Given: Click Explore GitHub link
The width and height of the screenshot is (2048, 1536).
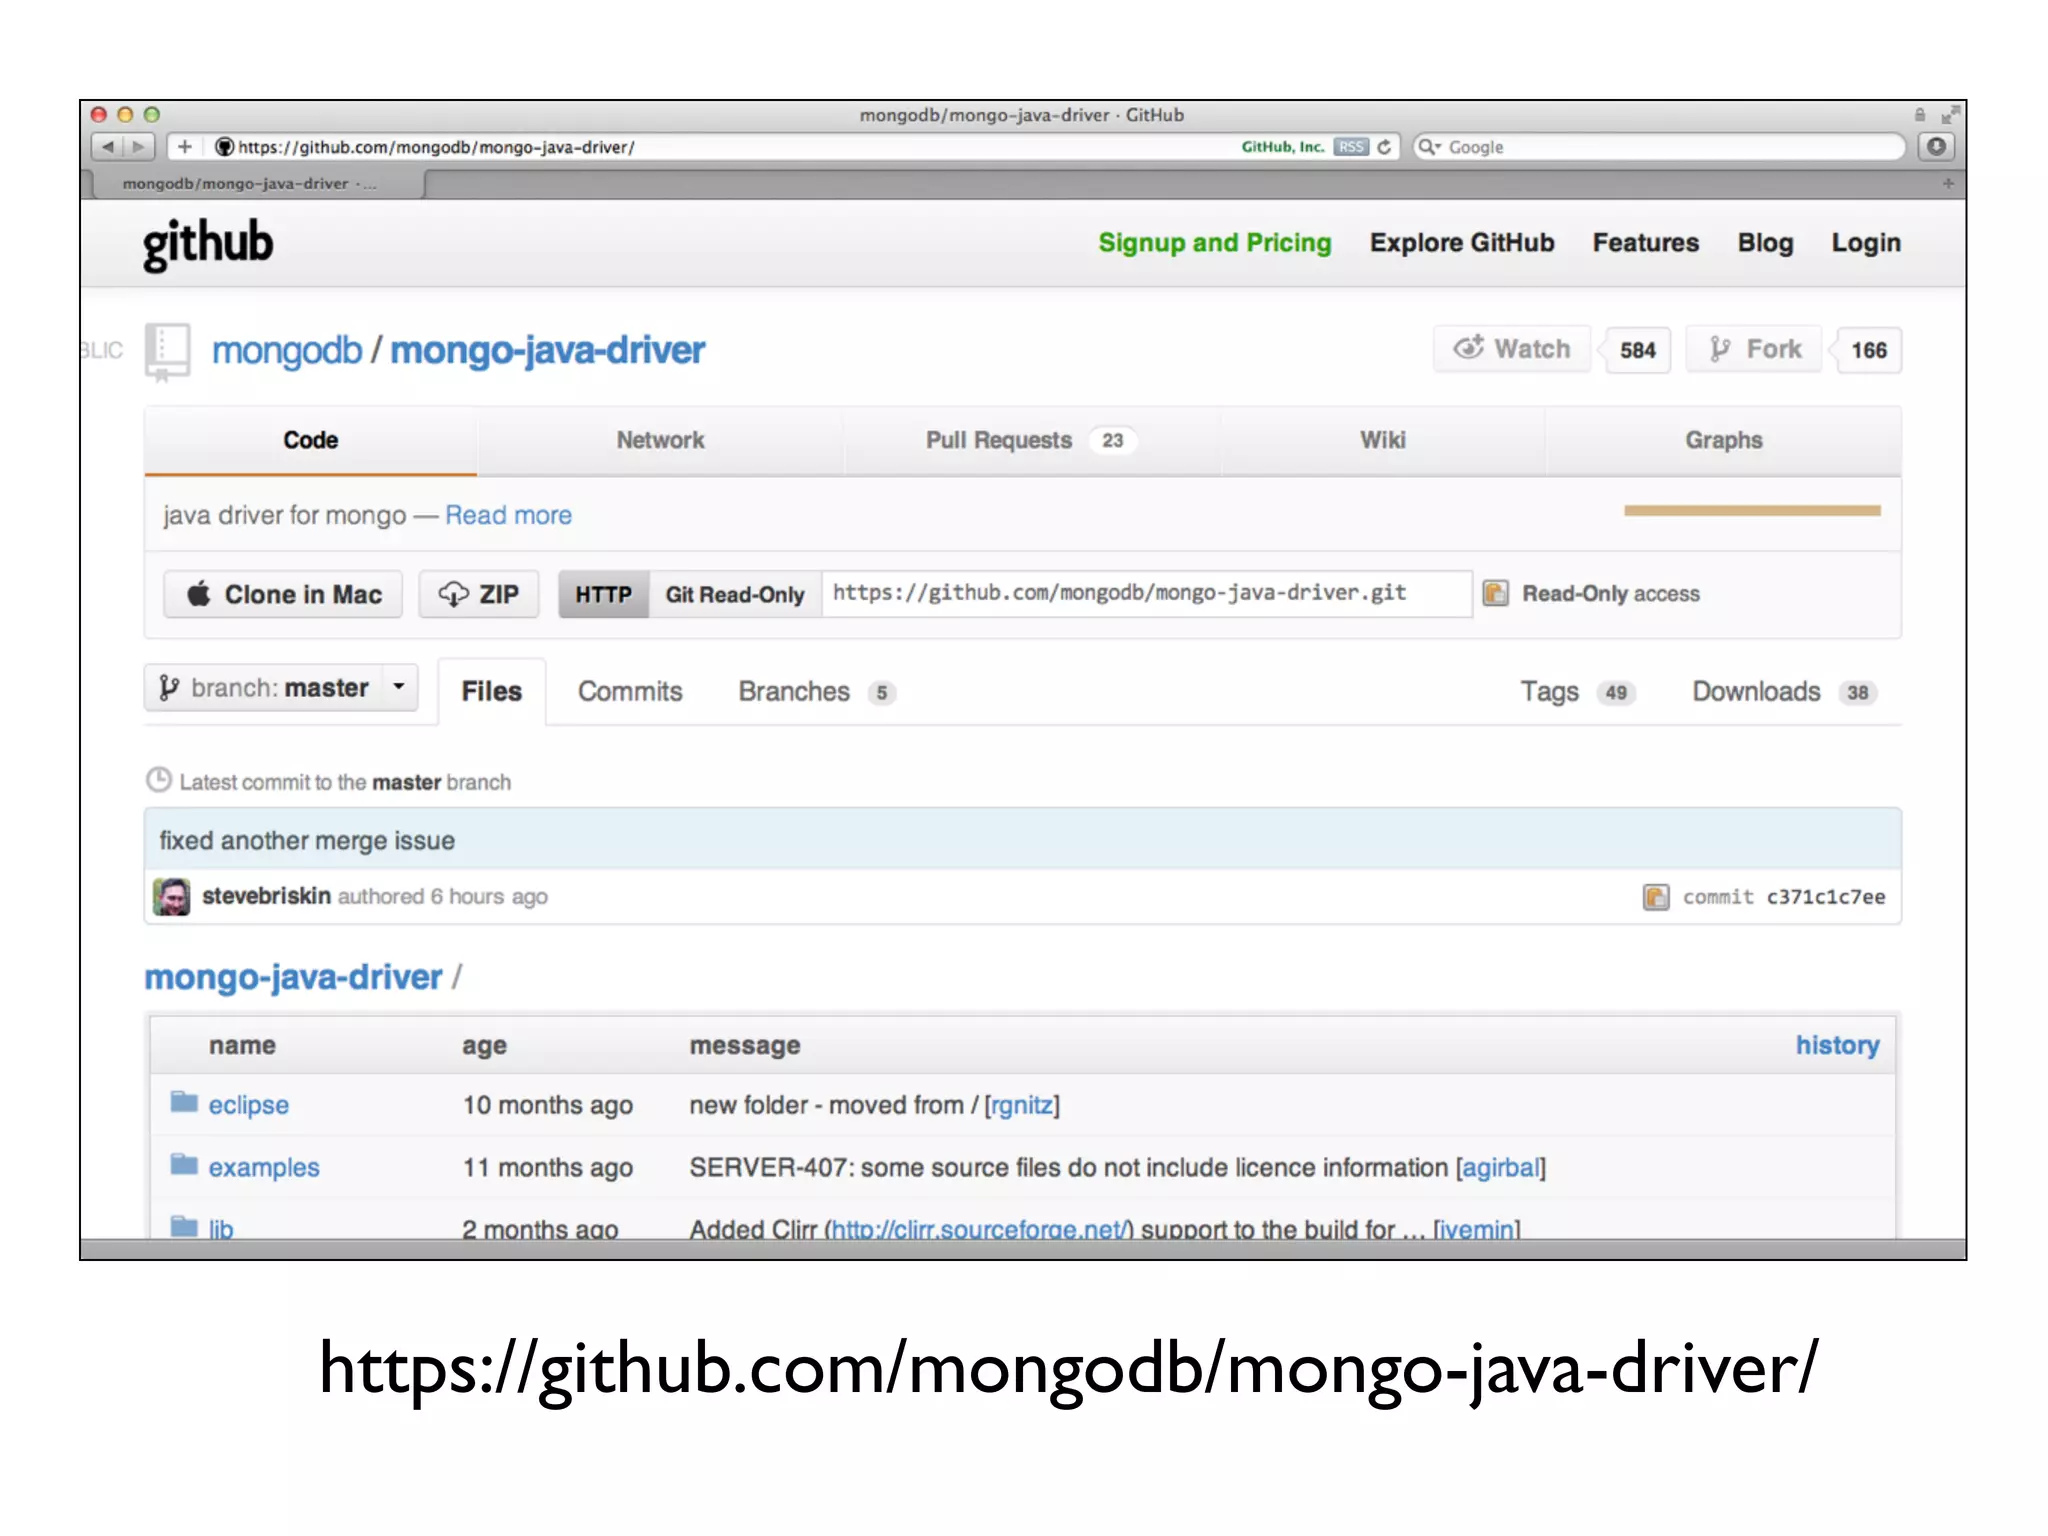Looking at the screenshot, I should click(1462, 243).
